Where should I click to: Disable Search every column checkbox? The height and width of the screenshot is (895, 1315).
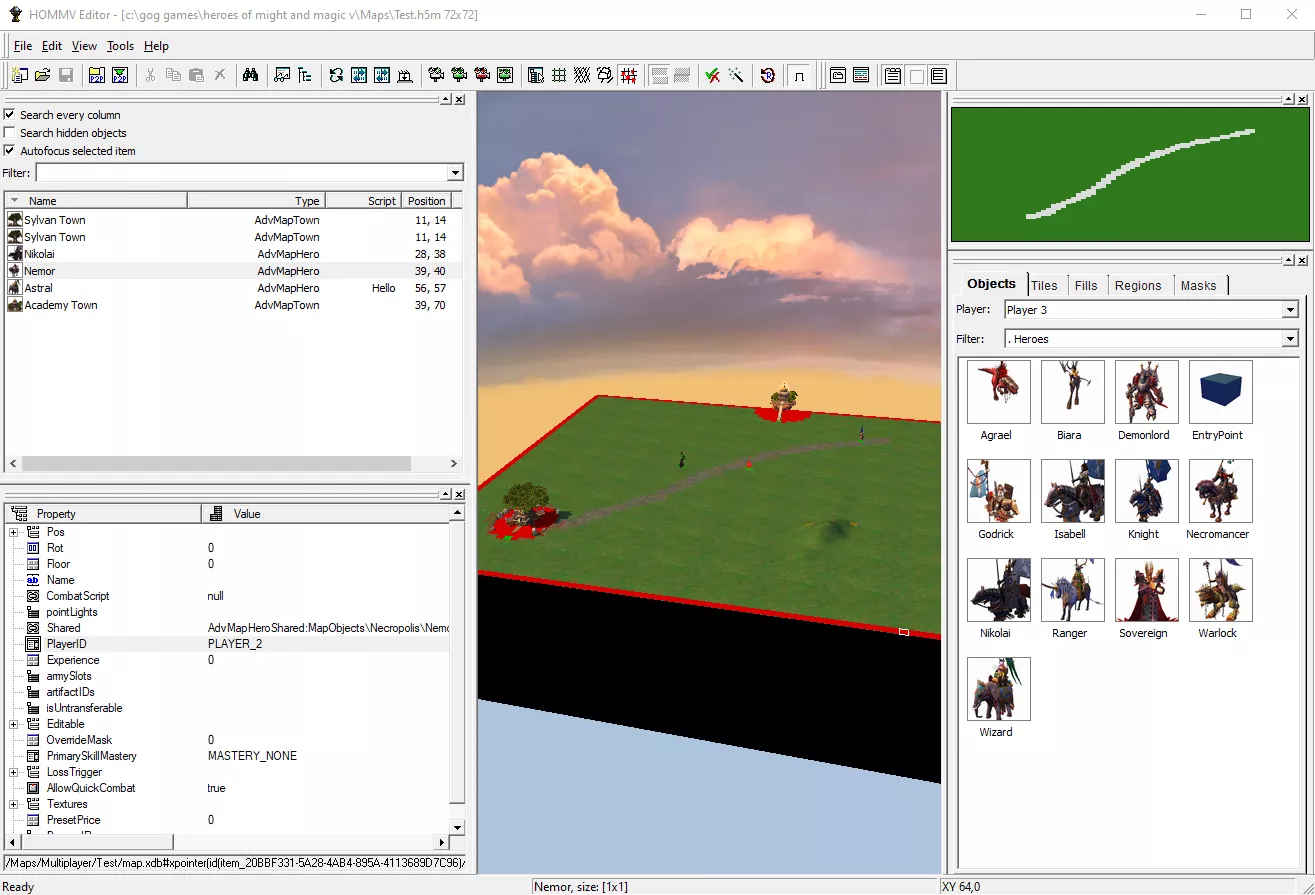tap(10, 115)
